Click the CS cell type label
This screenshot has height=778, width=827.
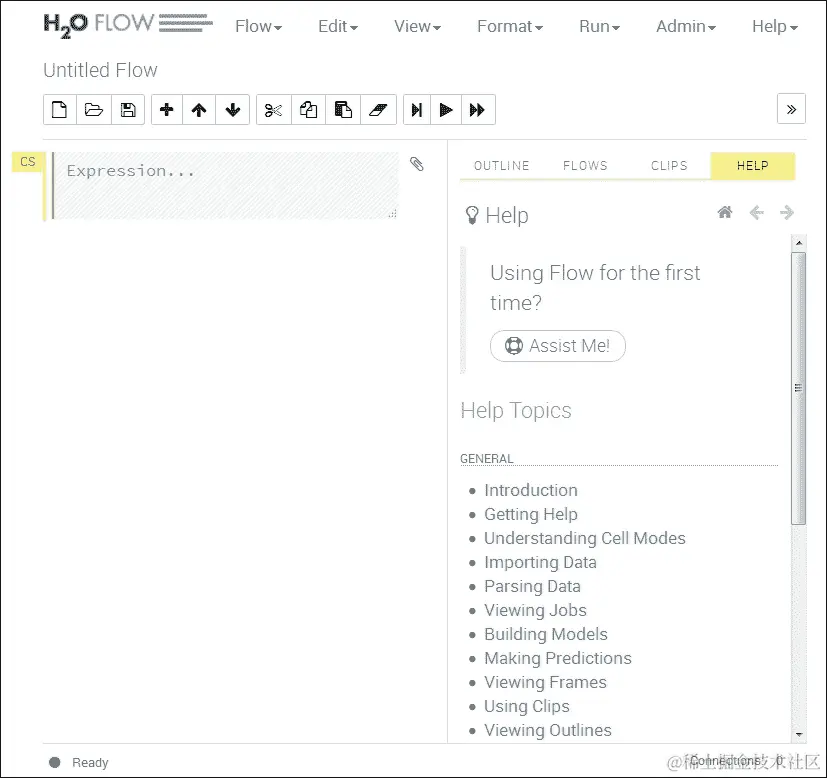(27, 161)
